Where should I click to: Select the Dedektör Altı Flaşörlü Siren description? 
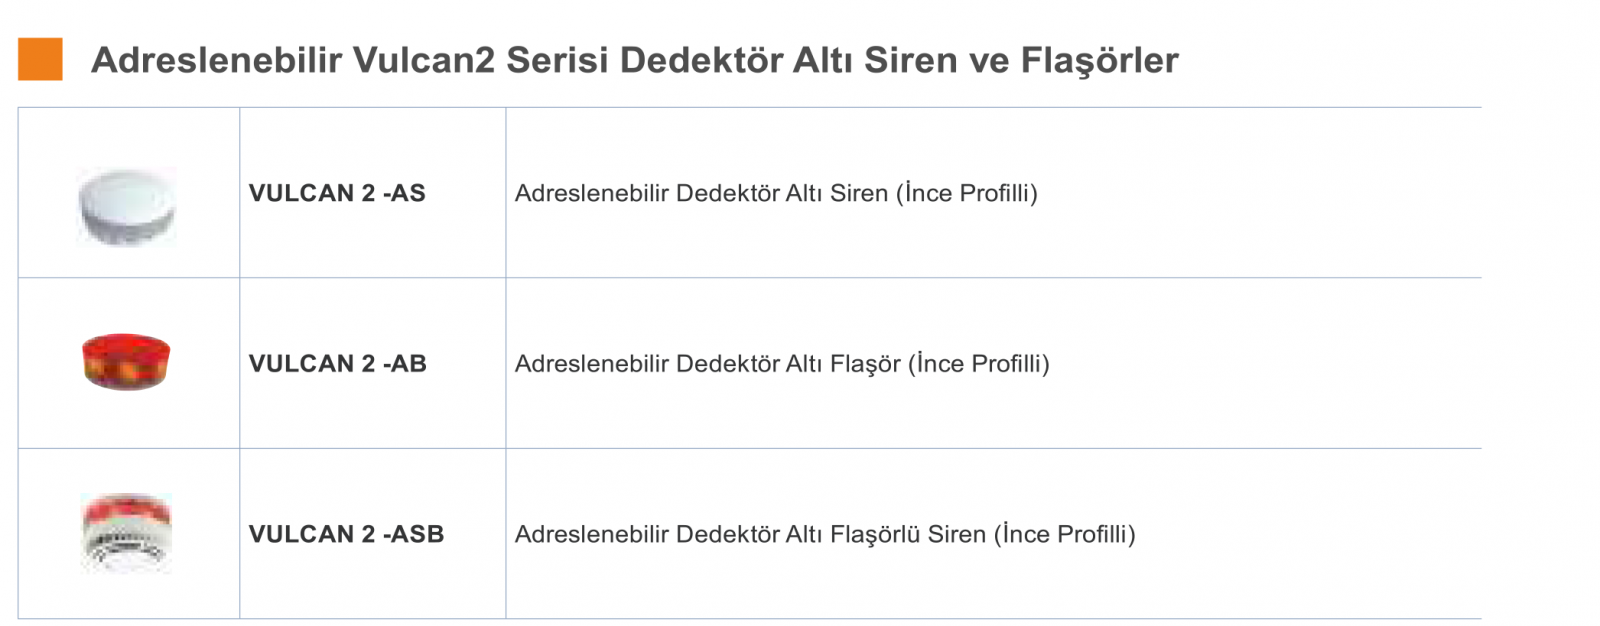(x=825, y=534)
